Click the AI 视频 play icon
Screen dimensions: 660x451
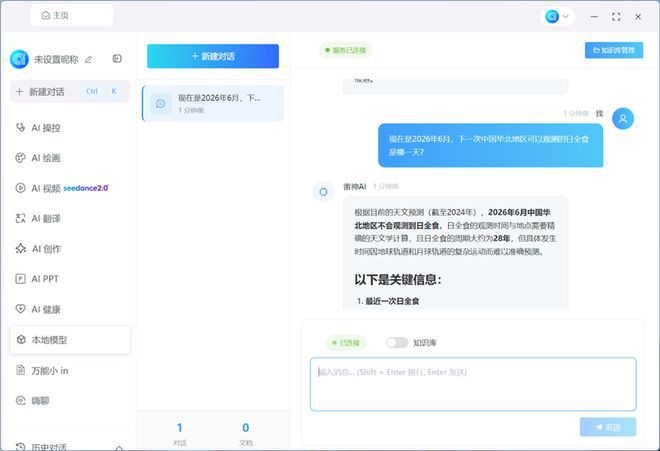click(20, 188)
